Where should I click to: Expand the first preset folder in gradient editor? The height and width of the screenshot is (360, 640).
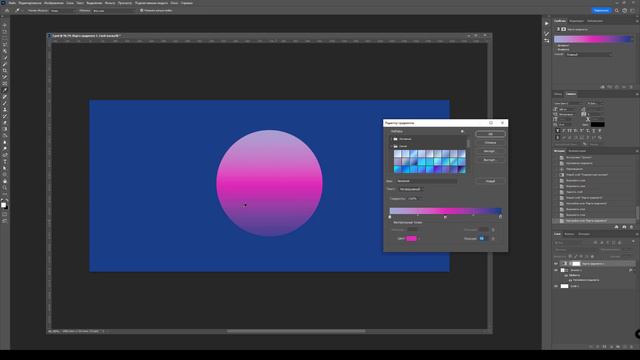[391, 139]
